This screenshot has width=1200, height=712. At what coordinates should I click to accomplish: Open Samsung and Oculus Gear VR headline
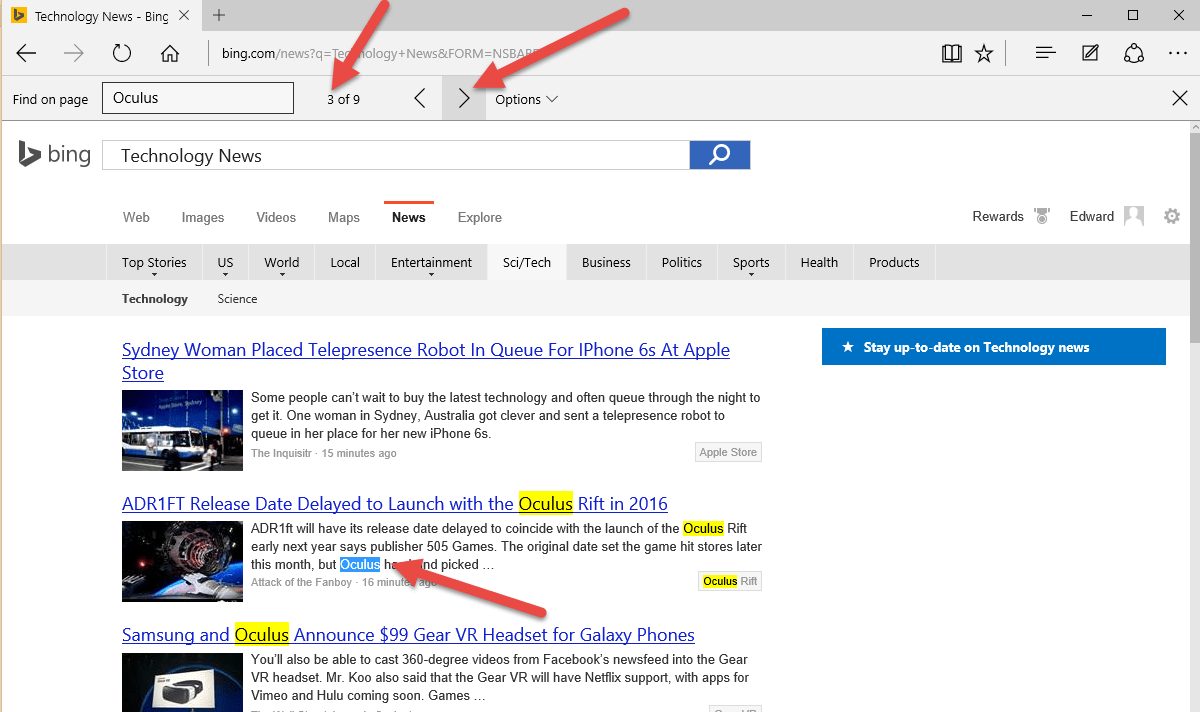[x=408, y=634]
